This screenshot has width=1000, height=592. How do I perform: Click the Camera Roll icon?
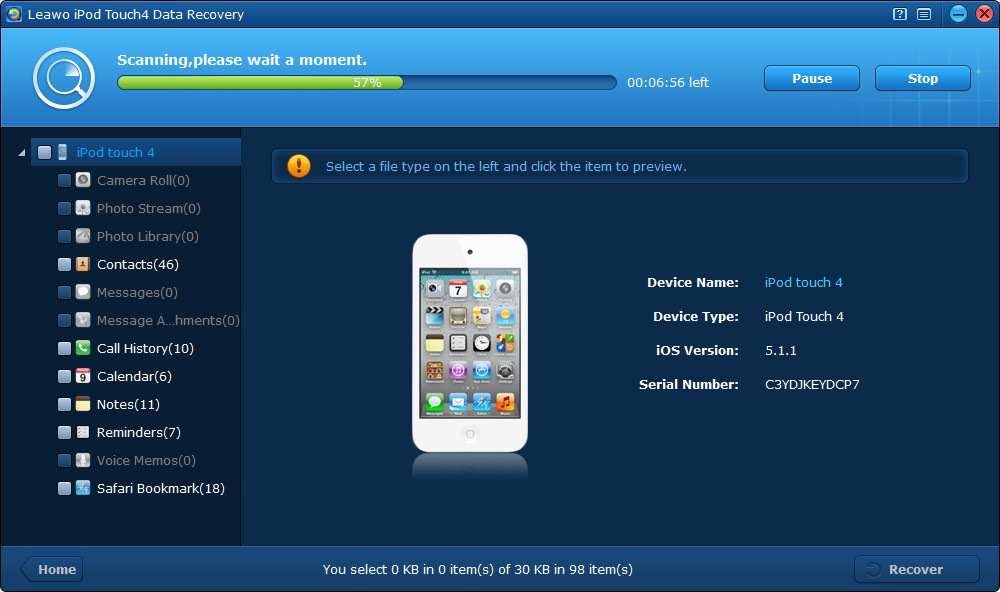83,180
